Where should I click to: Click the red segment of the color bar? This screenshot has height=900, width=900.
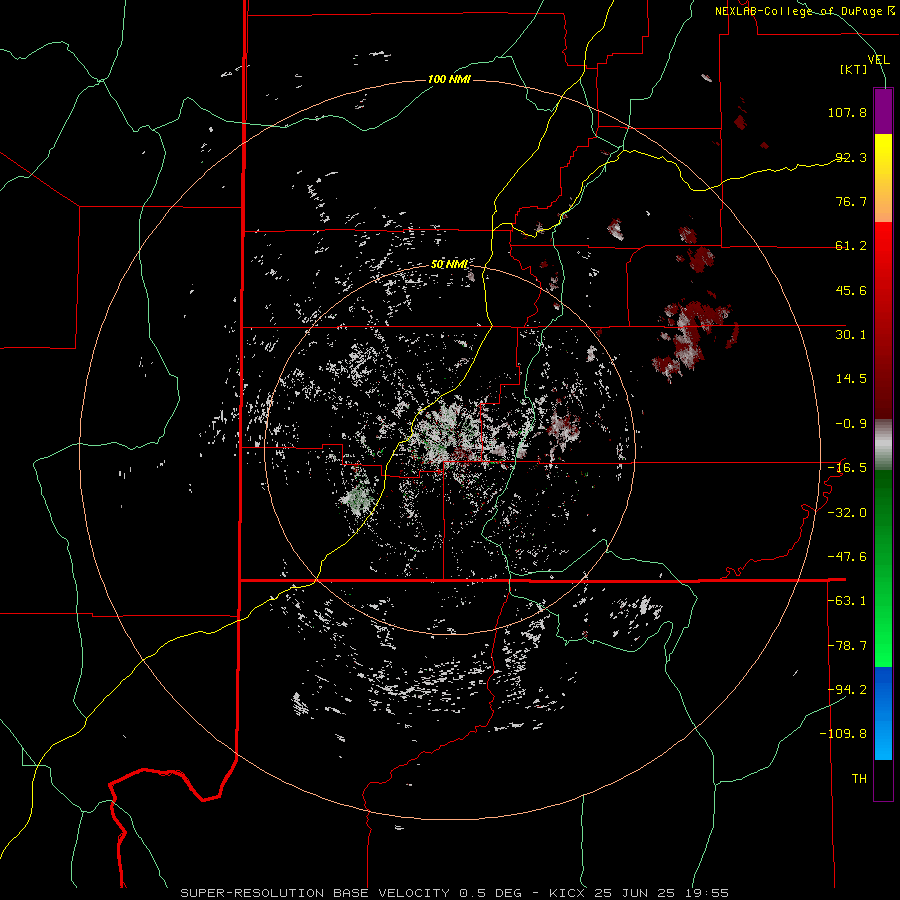(x=883, y=320)
